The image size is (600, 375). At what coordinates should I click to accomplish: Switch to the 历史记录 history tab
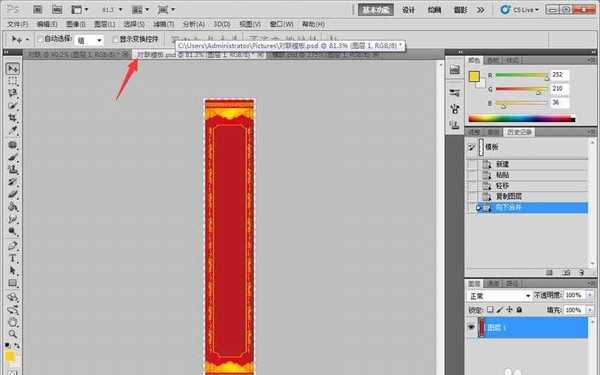[519, 132]
